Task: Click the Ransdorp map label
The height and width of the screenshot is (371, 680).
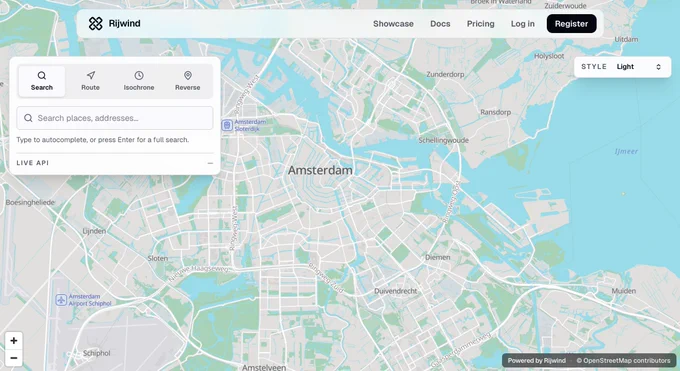Action: tap(495, 112)
